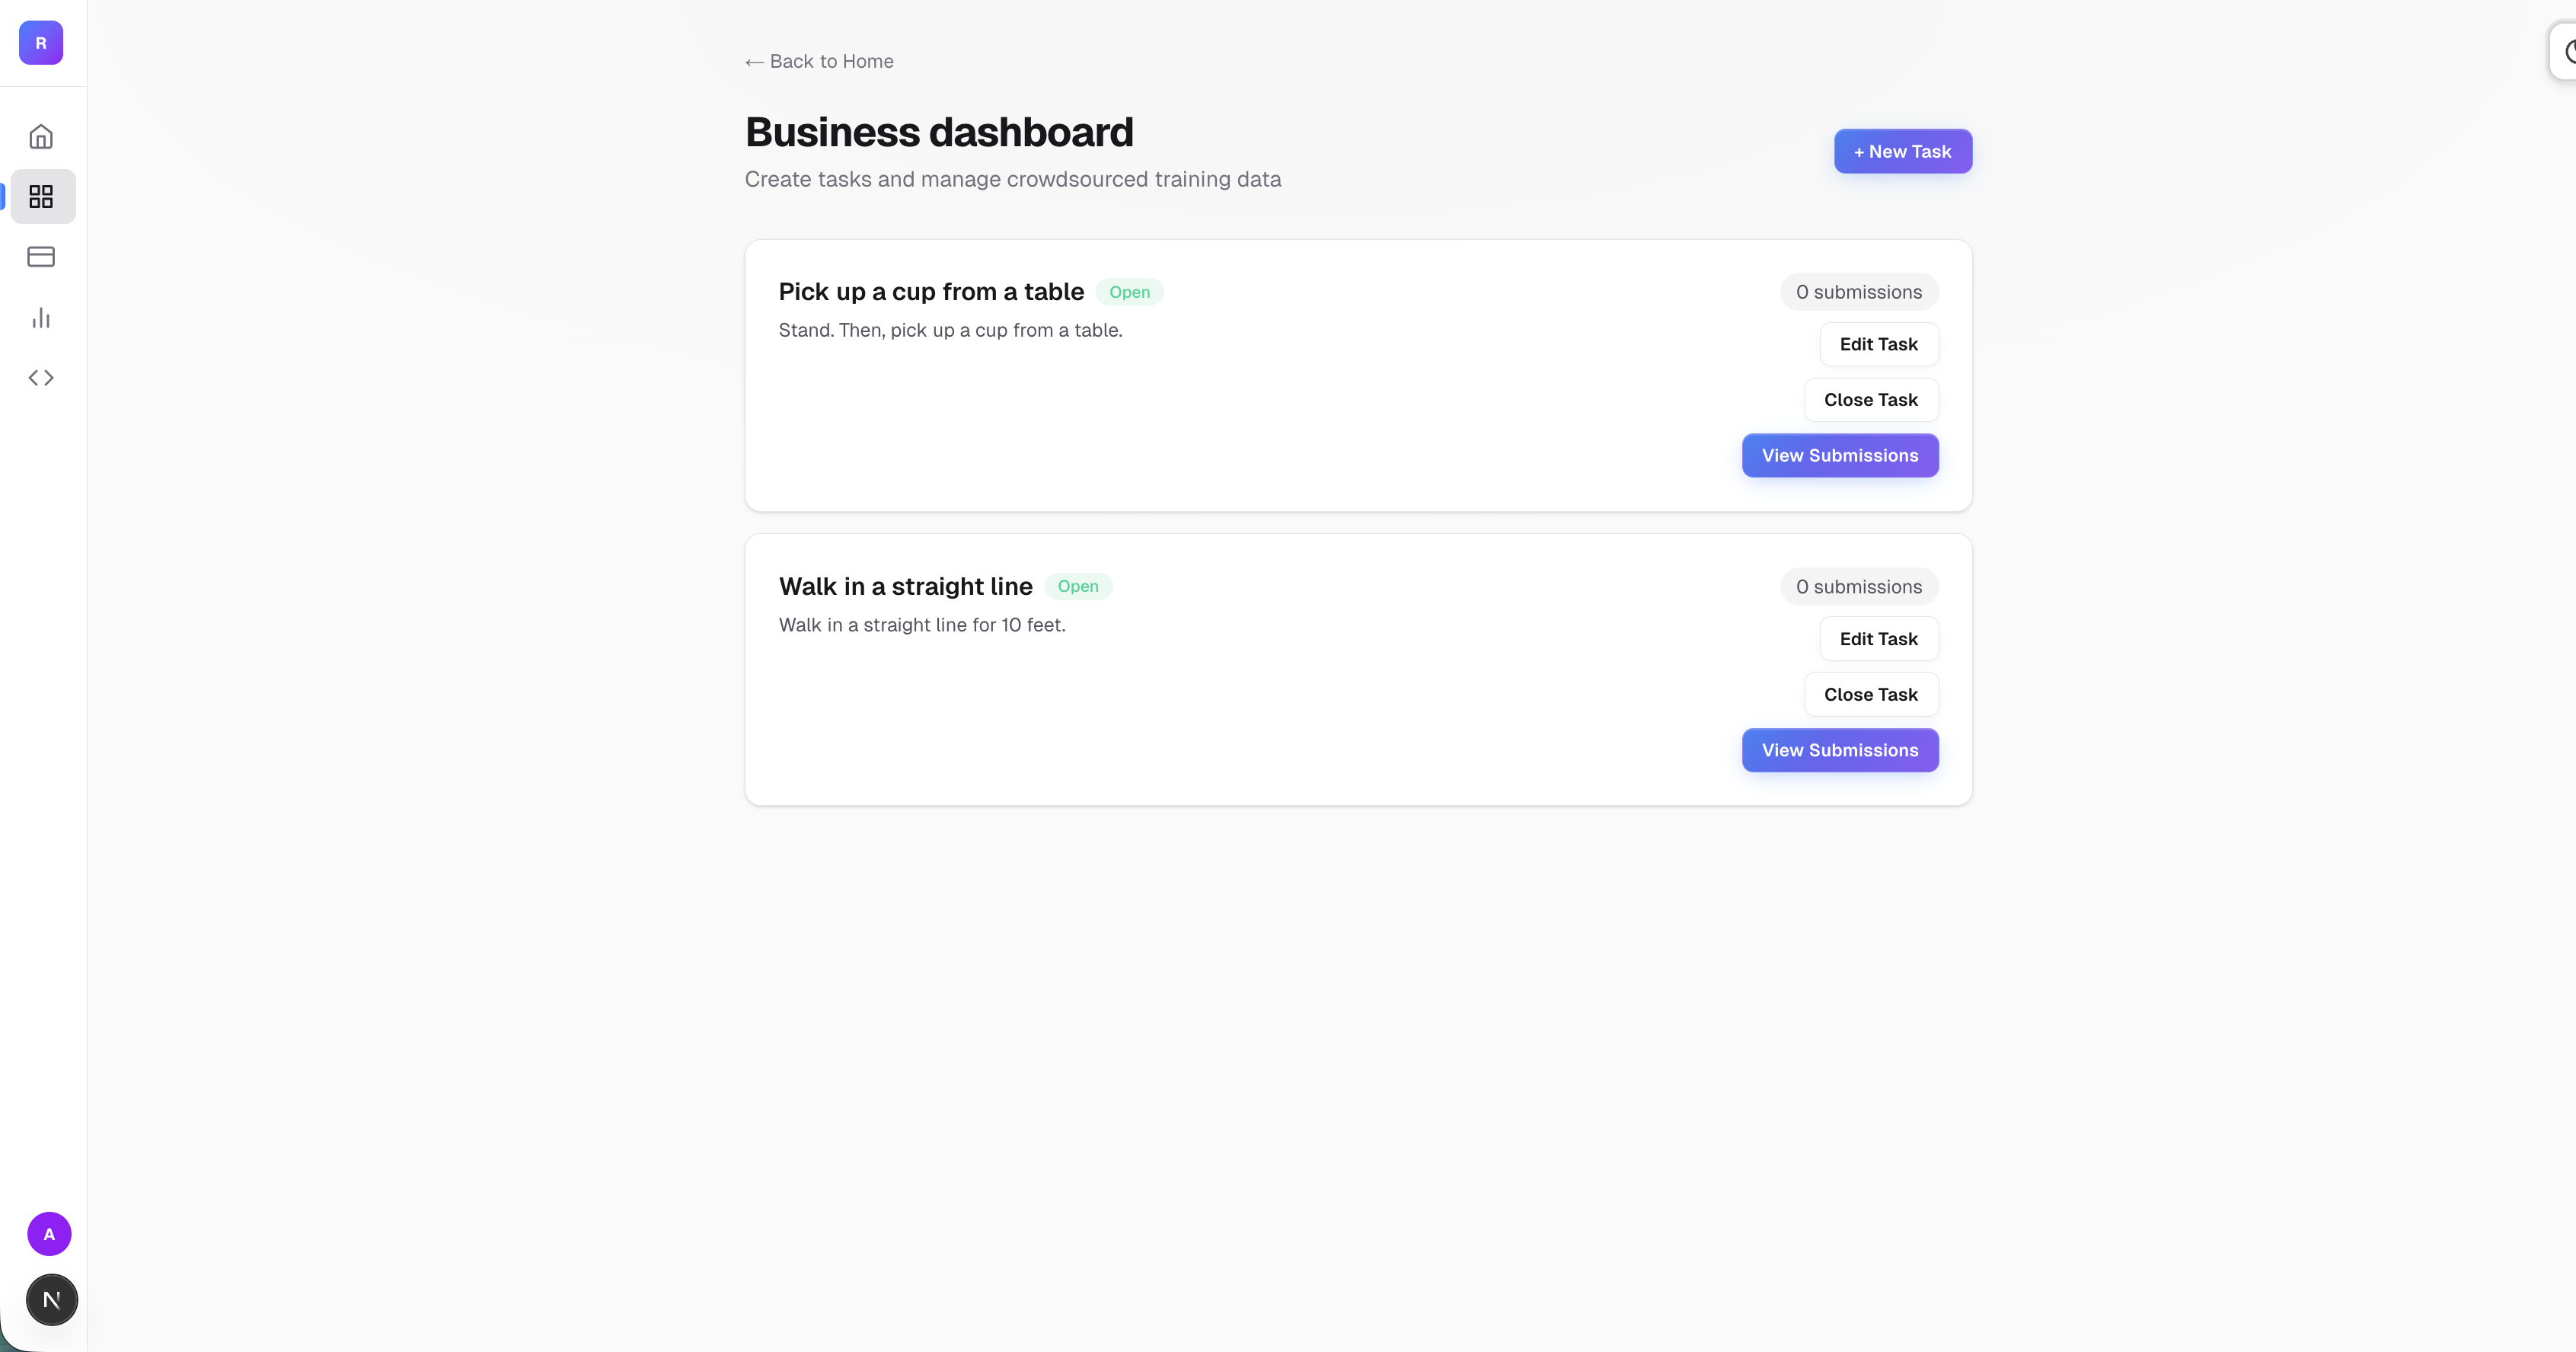Click the Open status badge on cup task
Image resolution: width=2576 pixels, height=1352 pixels.
pyautogui.click(x=1129, y=292)
